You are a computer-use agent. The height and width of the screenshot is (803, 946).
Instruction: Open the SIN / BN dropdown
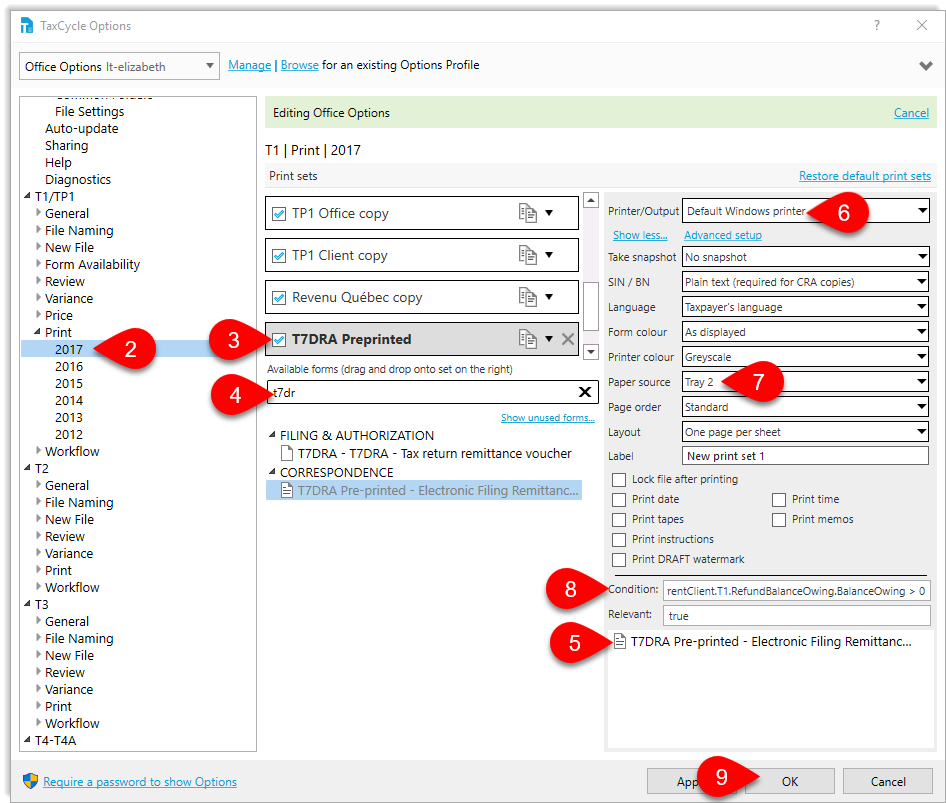[x=805, y=282]
